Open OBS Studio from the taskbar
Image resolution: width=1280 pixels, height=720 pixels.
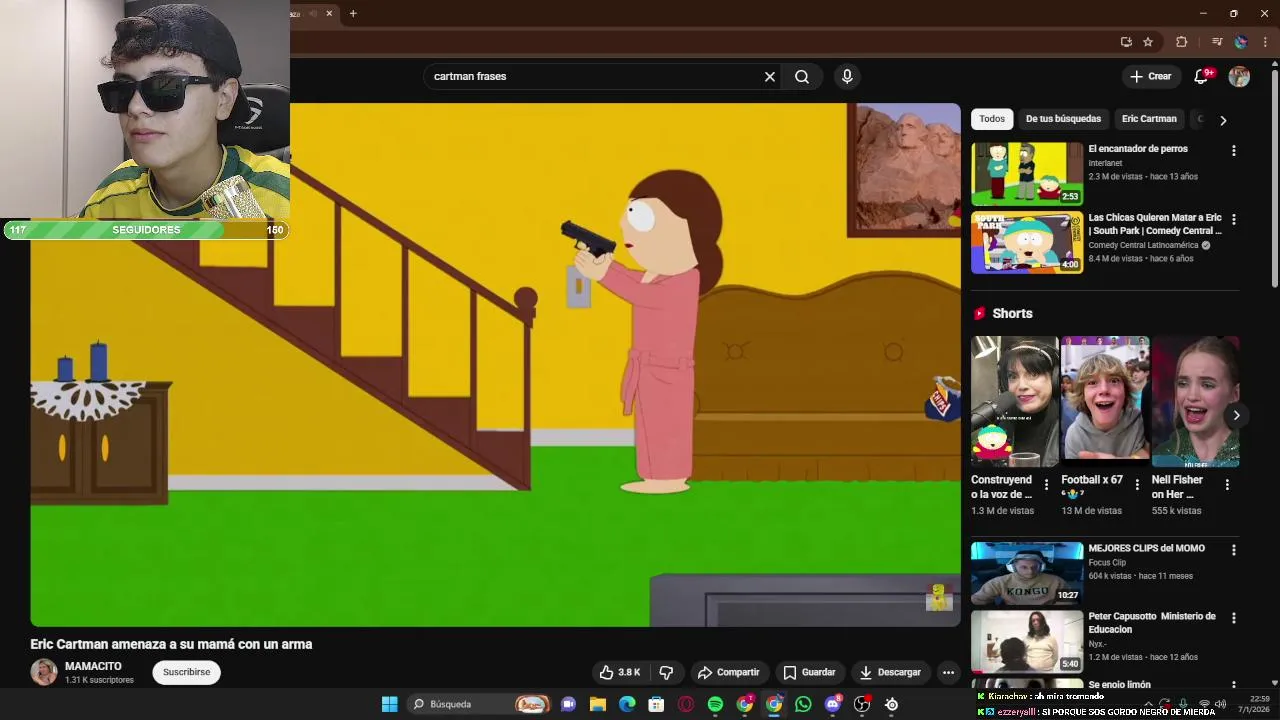coord(862,704)
